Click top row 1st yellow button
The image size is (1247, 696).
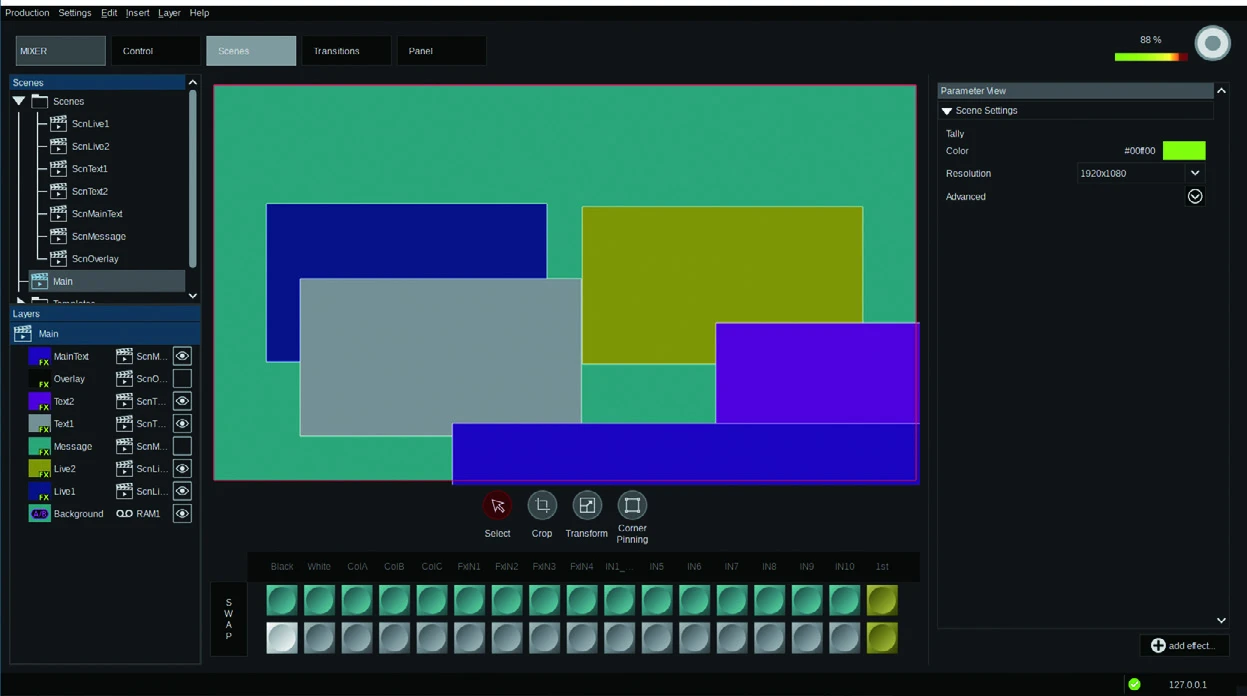click(x=882, y=600)
